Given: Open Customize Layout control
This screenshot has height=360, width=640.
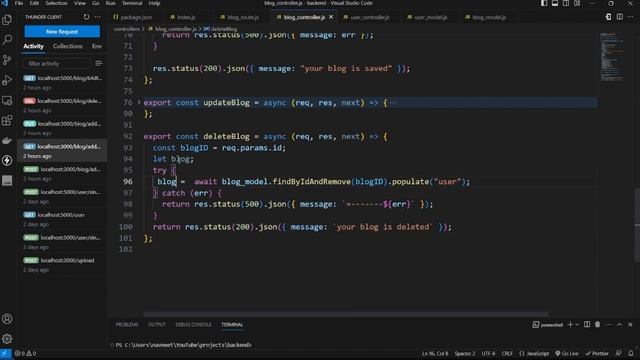Looking at the screenshot, I should 577,3.
